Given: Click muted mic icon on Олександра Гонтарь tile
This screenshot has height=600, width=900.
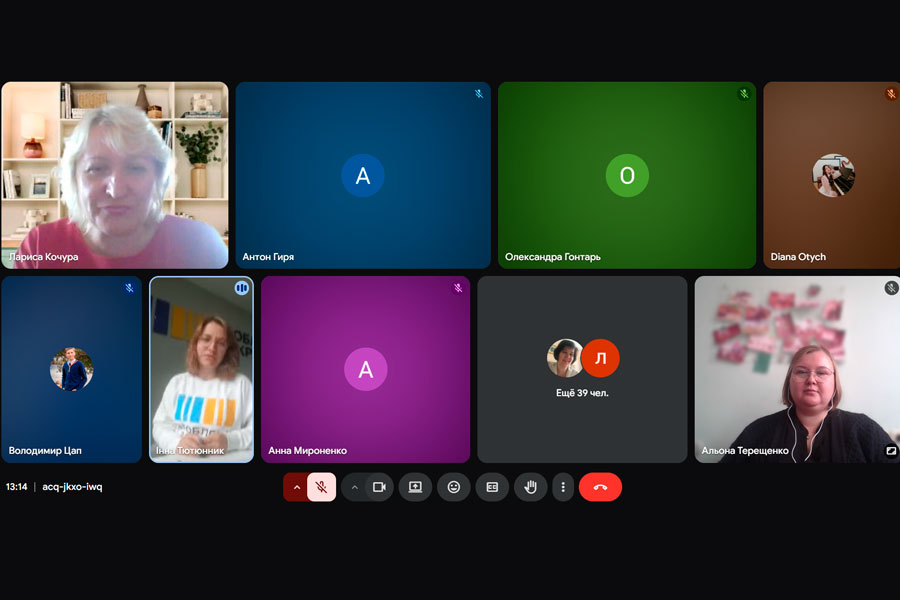Looking at the screenshot, I should point(744,94).
